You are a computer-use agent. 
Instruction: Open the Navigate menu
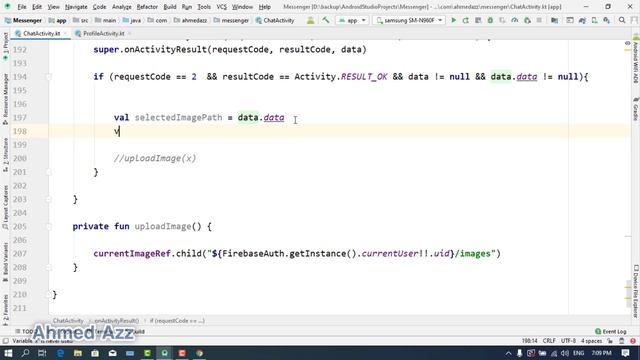click(76, 7)
